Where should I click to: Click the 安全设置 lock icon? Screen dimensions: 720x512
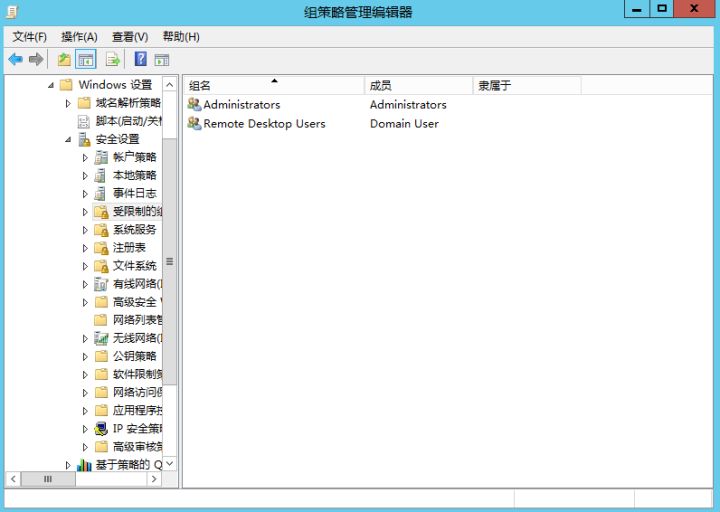coord(84,139)
